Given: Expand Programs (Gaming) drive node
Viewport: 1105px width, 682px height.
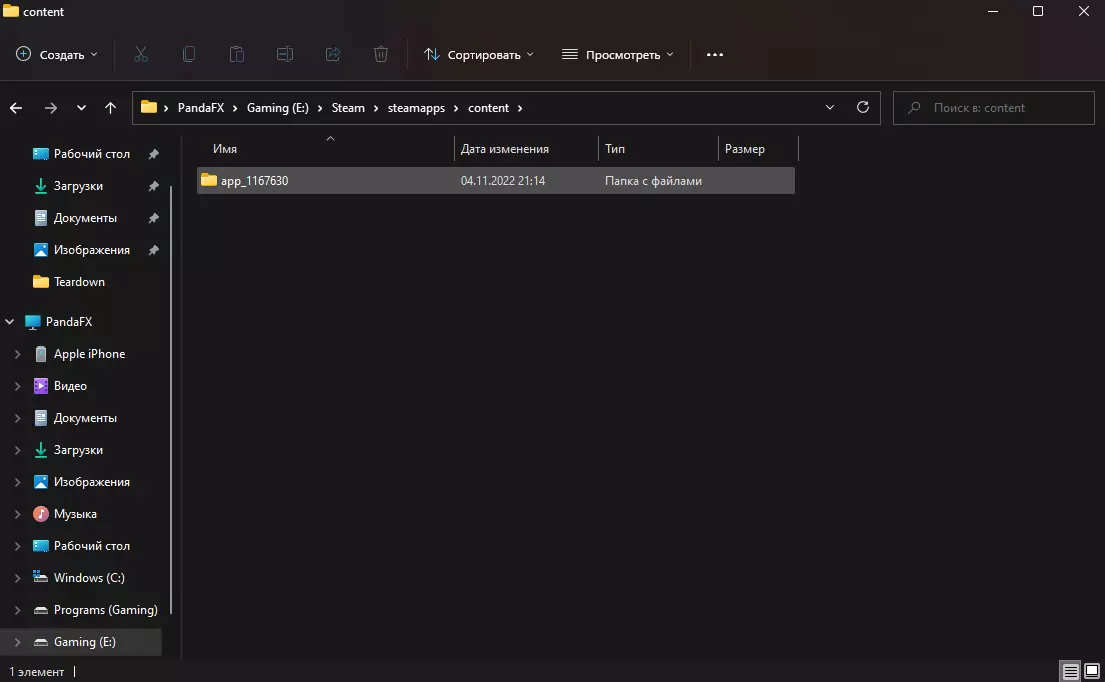Looking at the screenshot, I should (x=18, y=610).
